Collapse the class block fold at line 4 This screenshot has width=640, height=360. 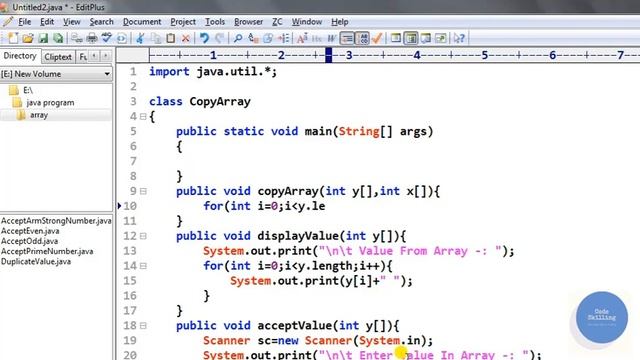(x=143, y=117)
